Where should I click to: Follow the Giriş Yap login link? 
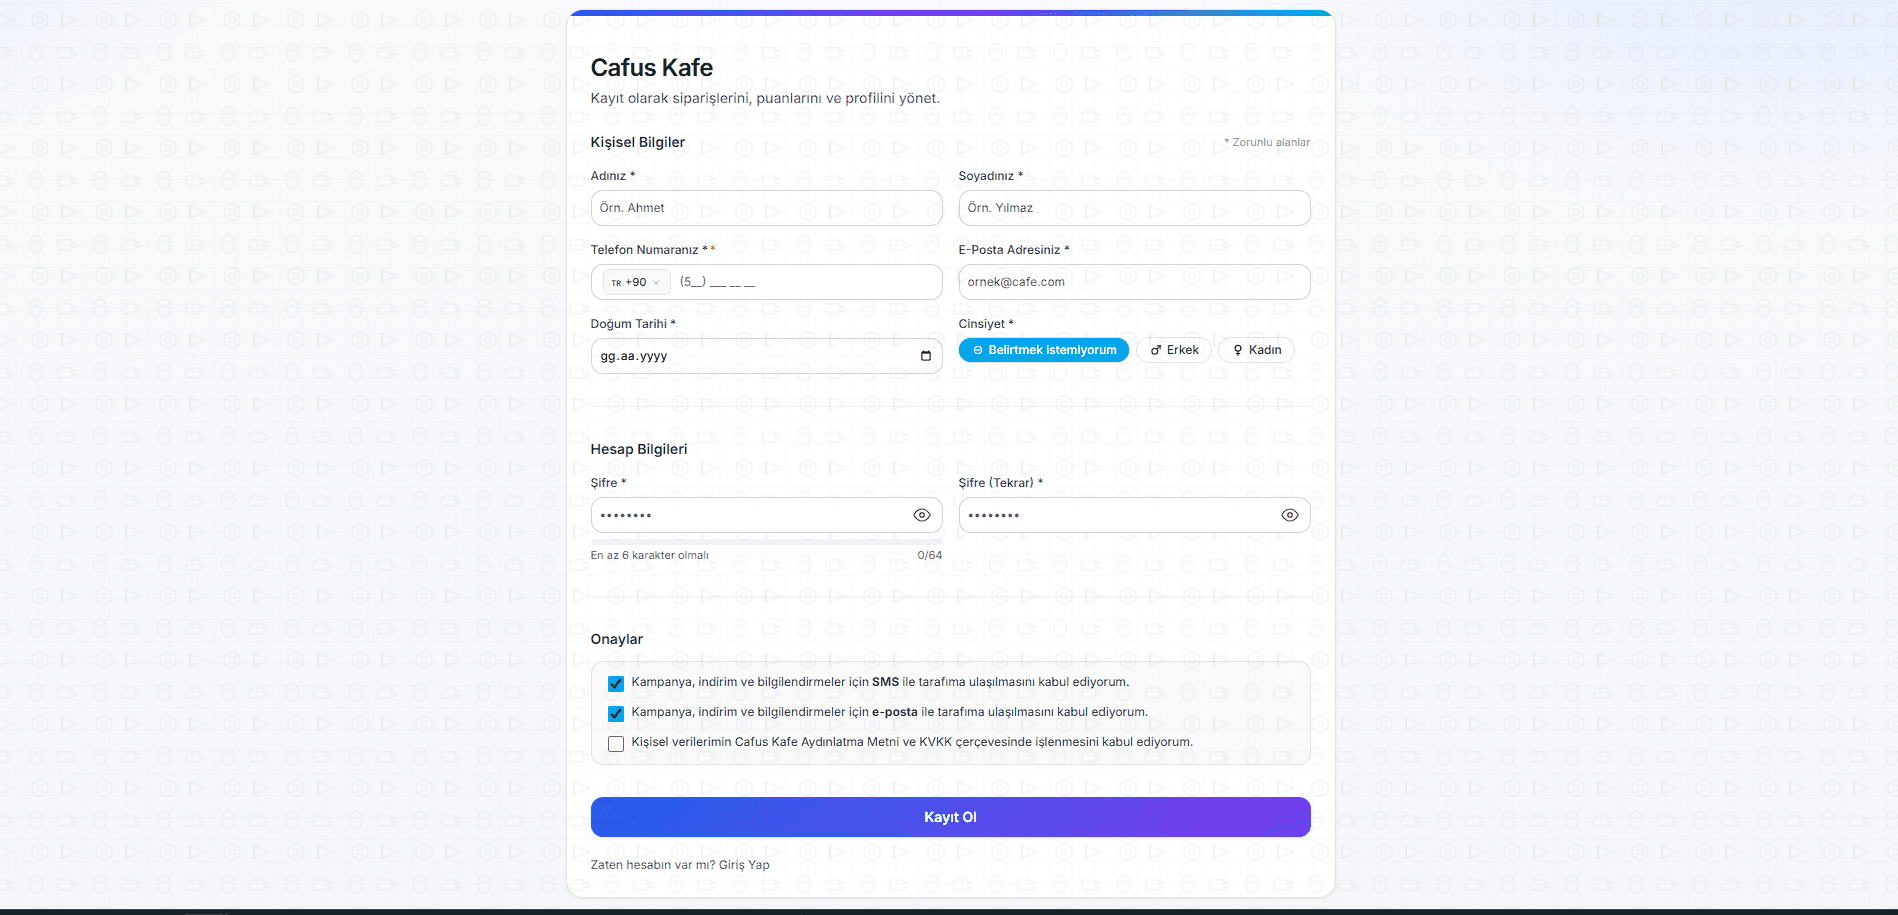(744, 865)
